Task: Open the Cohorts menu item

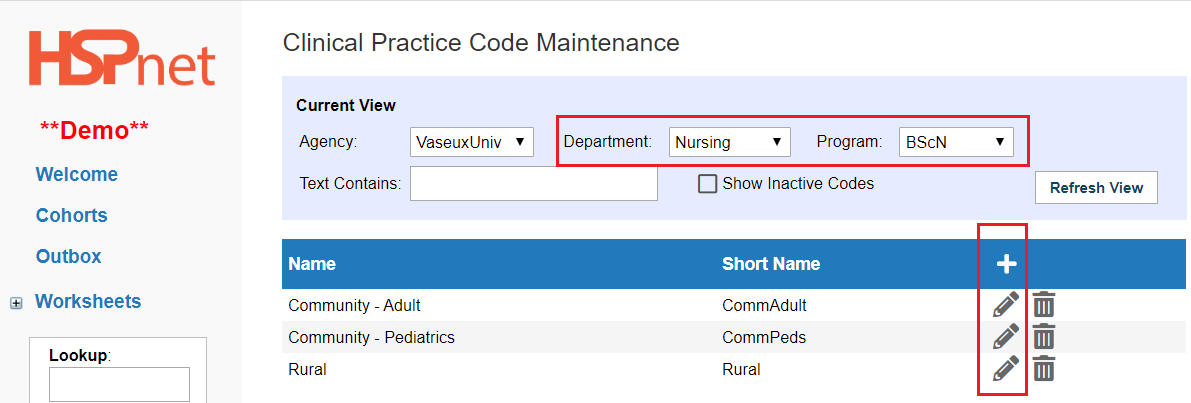Action: [71, 216]
